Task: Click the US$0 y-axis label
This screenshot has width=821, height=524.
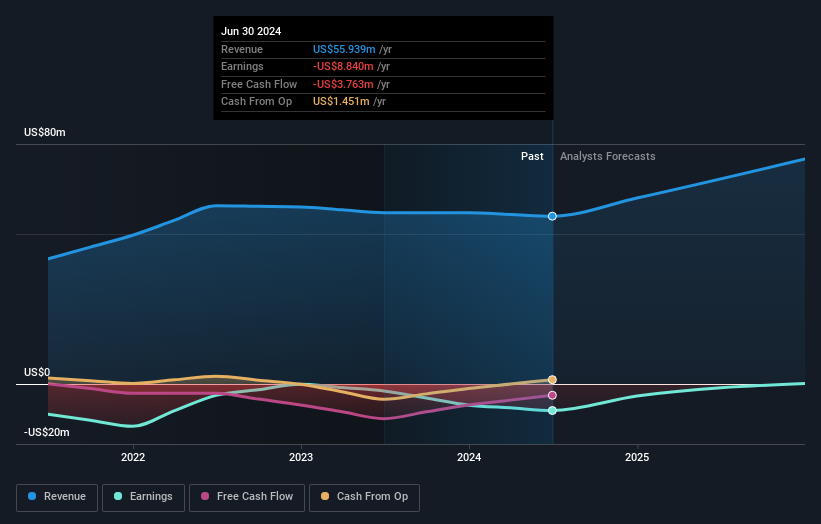Action: coord(37,372)
